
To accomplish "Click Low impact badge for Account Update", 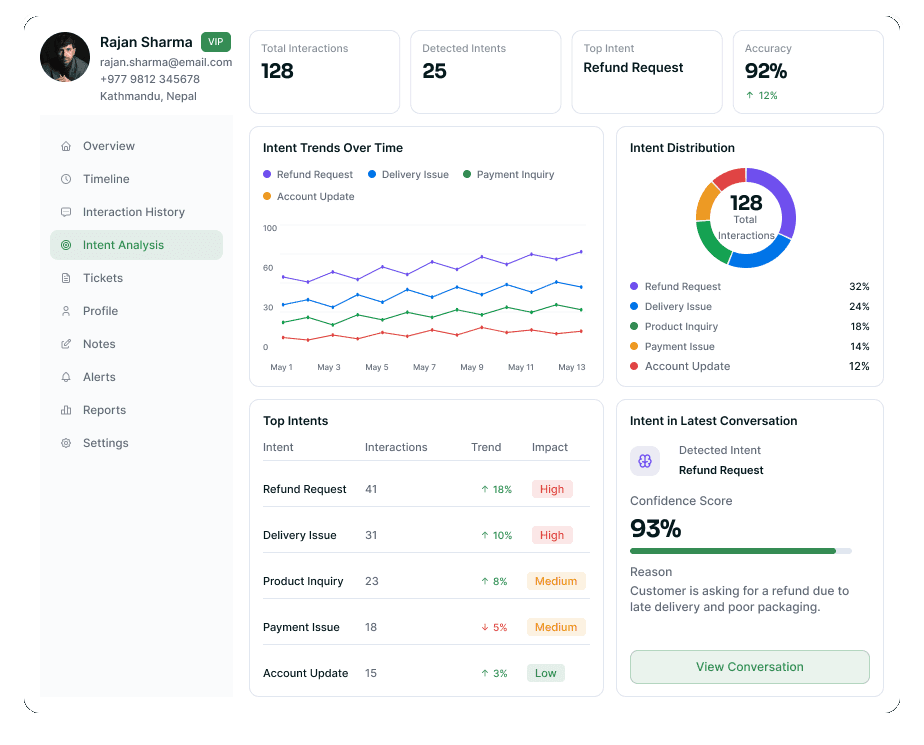I will 546,673.
